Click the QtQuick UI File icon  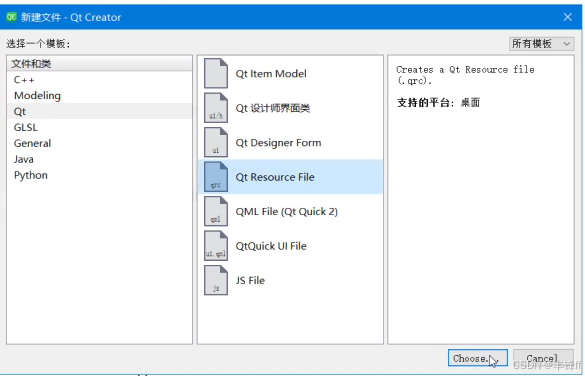click(216, 246)
